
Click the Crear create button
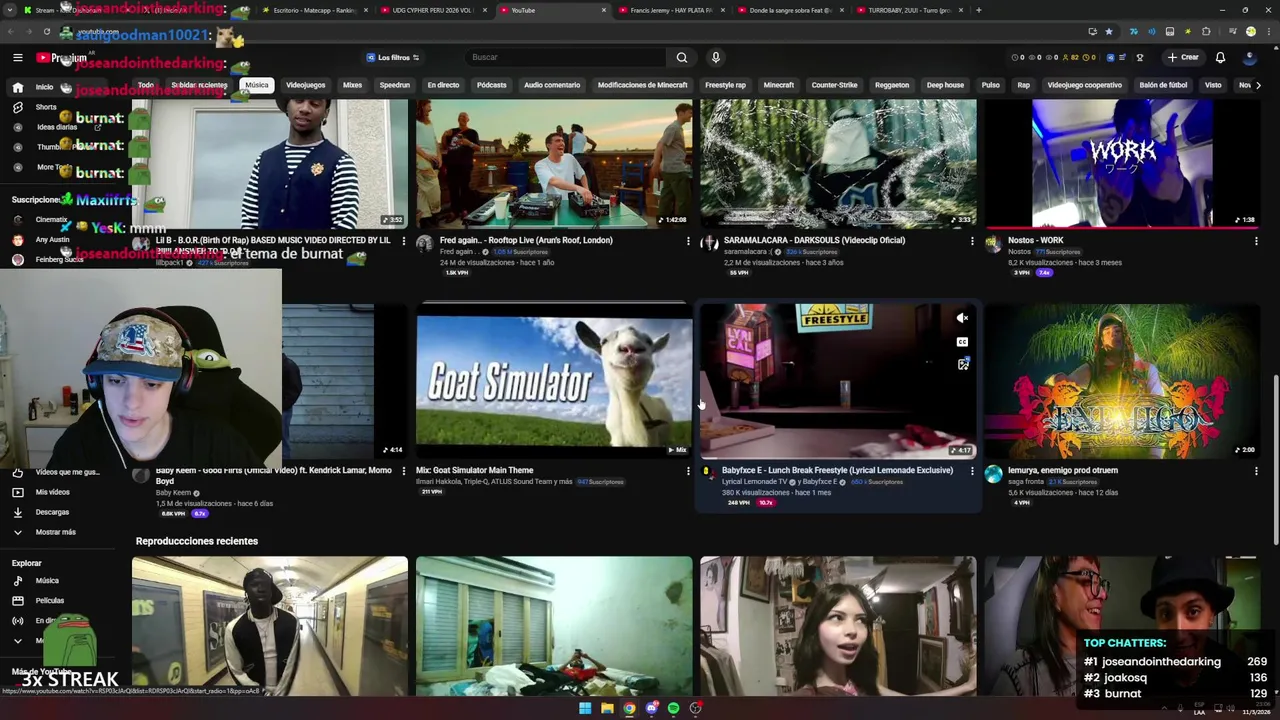point(1183,57)
